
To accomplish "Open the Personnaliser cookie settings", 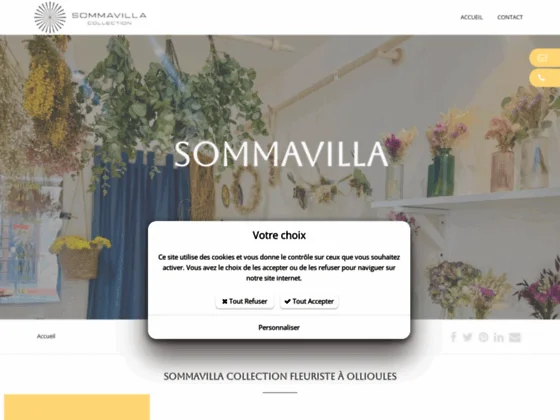I will tap(279, 328).
